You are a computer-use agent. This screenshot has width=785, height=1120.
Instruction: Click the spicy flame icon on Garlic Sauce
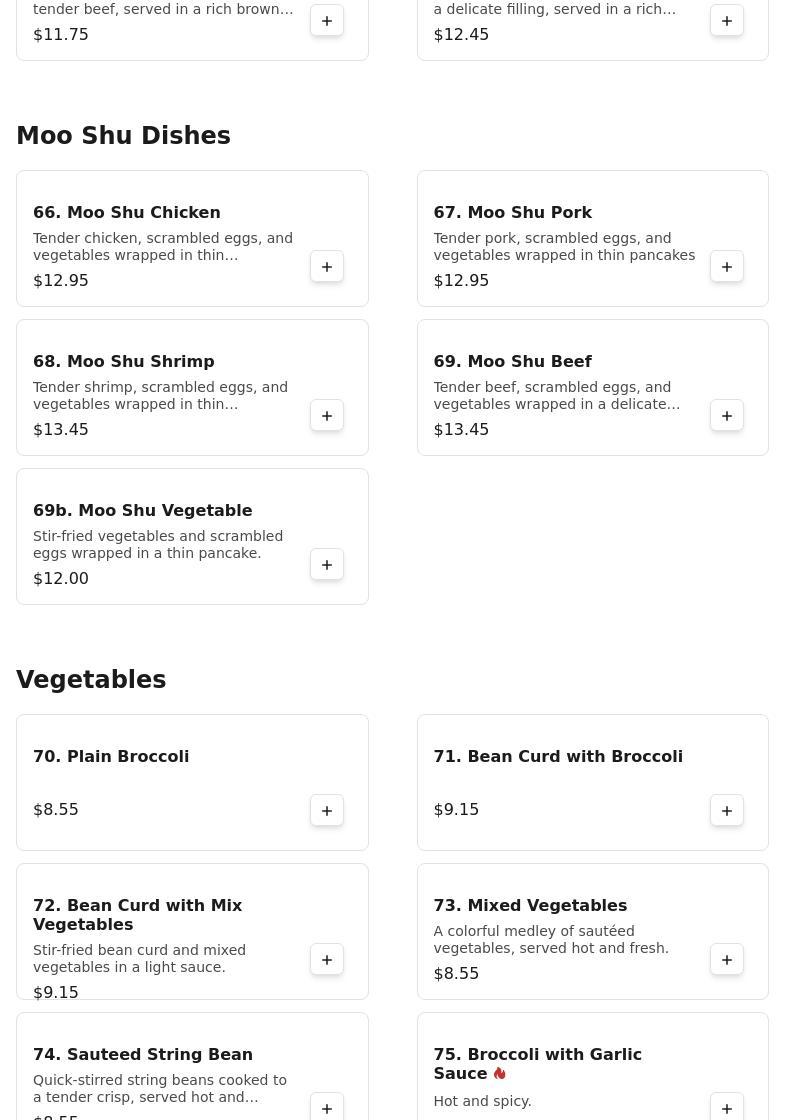point(499,1074)
